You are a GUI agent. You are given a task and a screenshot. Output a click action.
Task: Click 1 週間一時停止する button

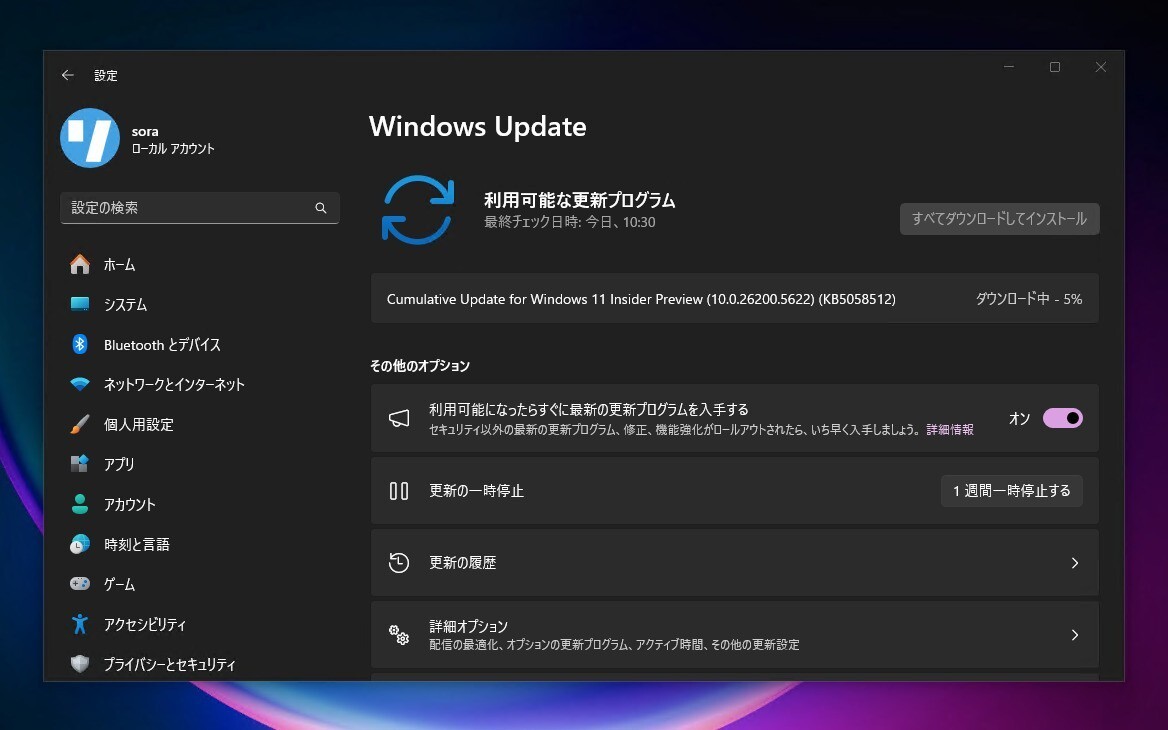coord(1012,491)
